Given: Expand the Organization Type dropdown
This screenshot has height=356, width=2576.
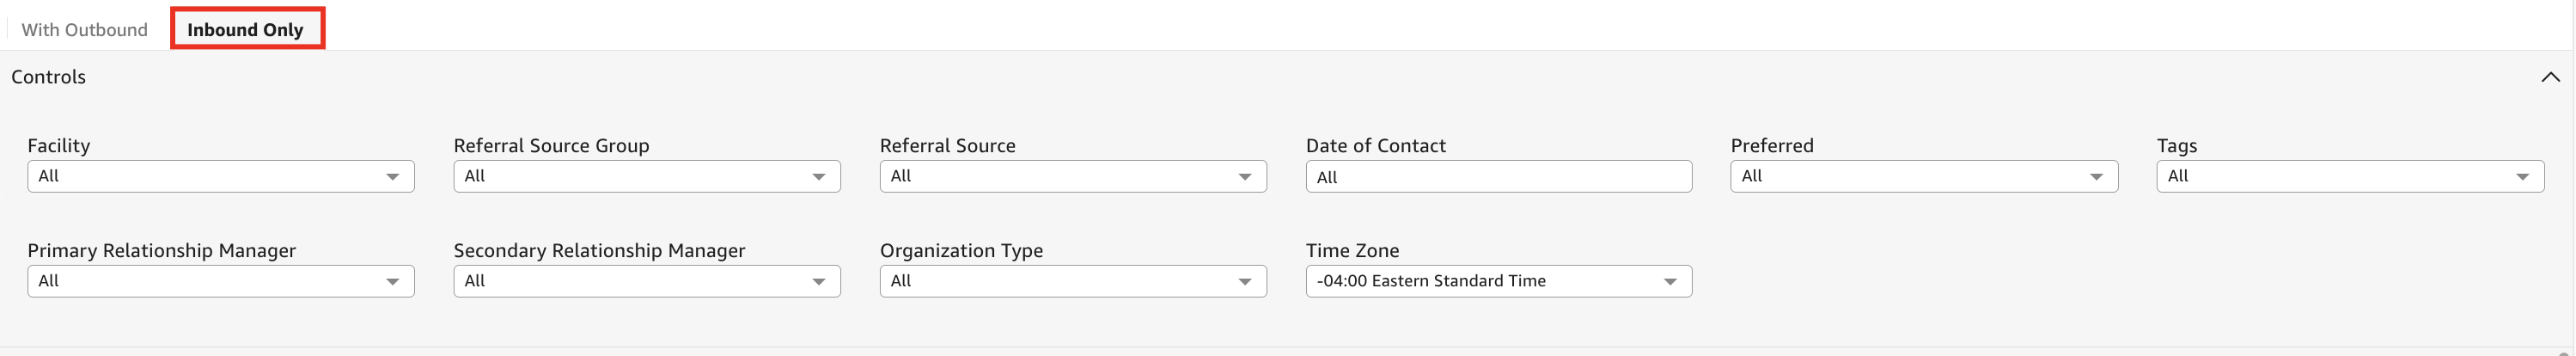Looking at the screenshot, I should click(1072, 281).
